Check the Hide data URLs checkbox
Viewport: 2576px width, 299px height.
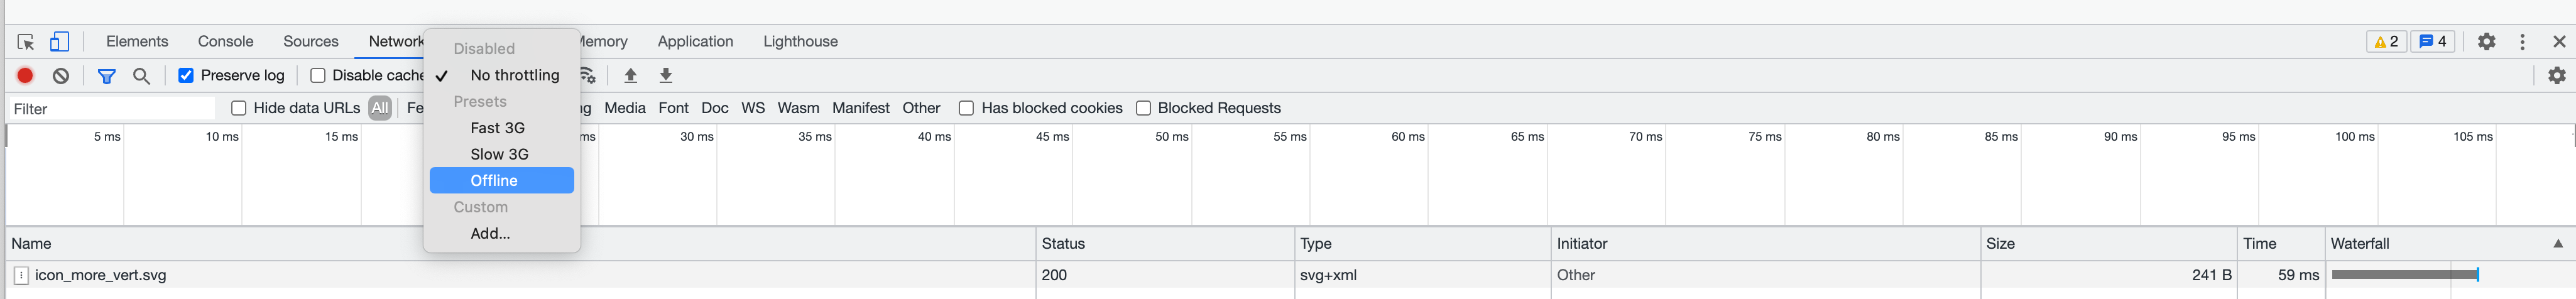(x=239, y=108)
